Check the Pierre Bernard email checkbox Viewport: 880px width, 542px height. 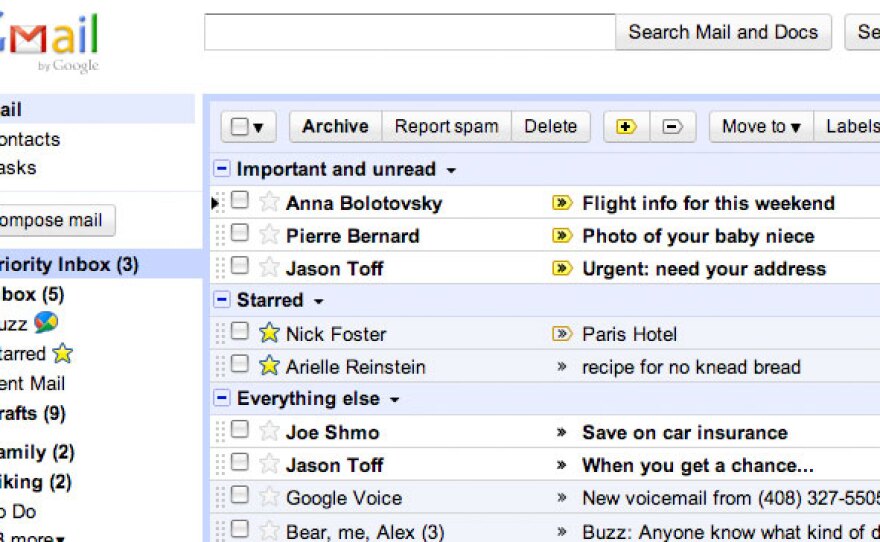click(x=240, y=233)
